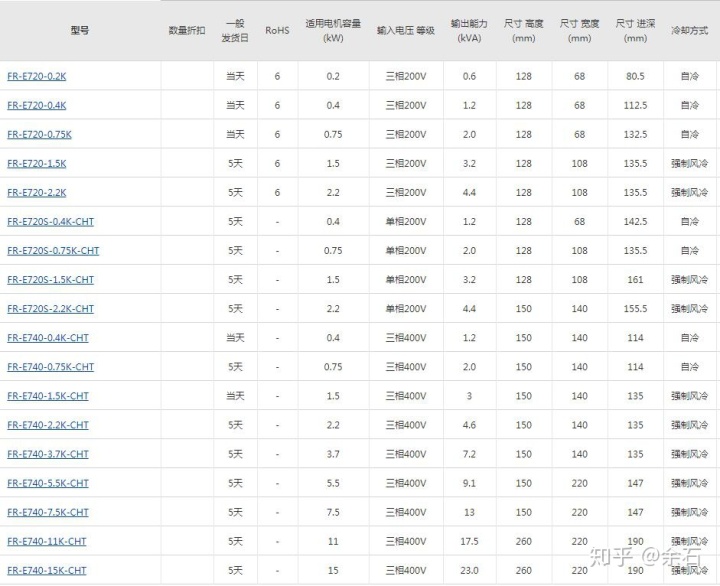Open the FR-E740-3.7K-CHT model link
The height and width of the screenshot is (586, 720).
48,454
